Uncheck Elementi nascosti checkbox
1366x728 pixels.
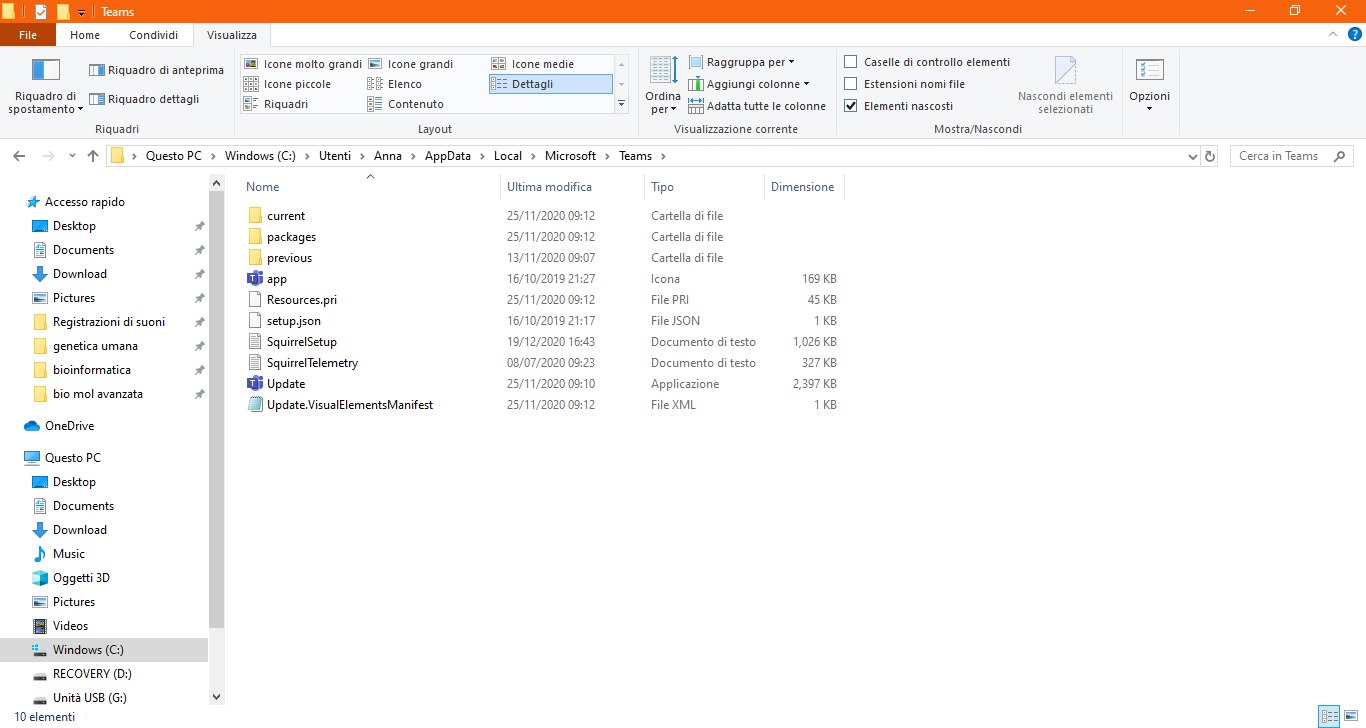tap(851, 106)
